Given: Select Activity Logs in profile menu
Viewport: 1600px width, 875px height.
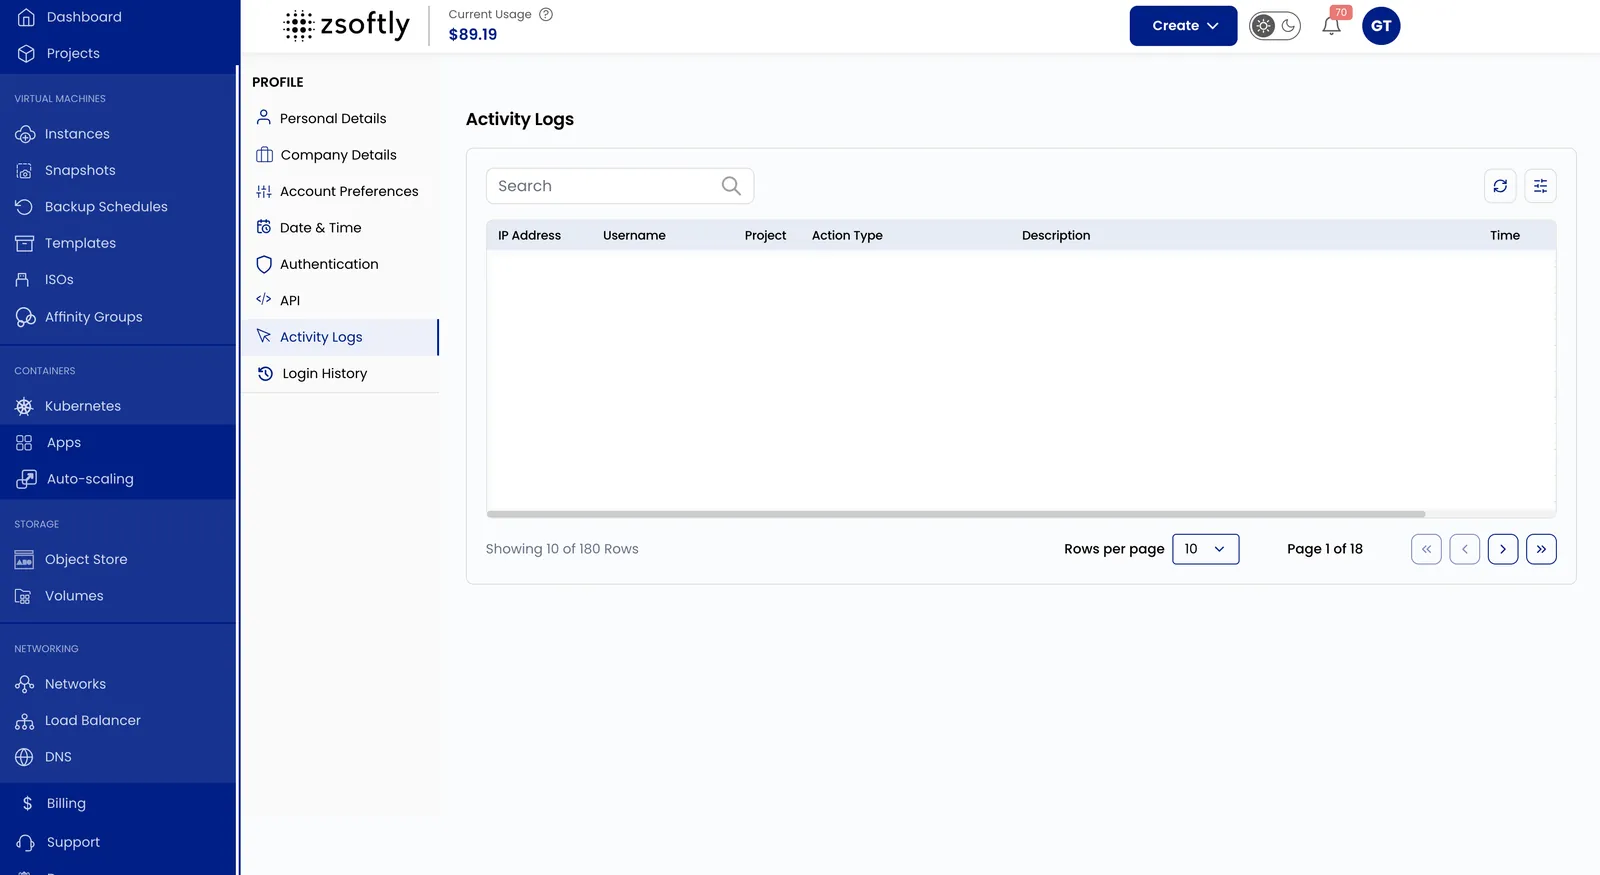Looking at the screenshot, I should click(x=340, y=337).
